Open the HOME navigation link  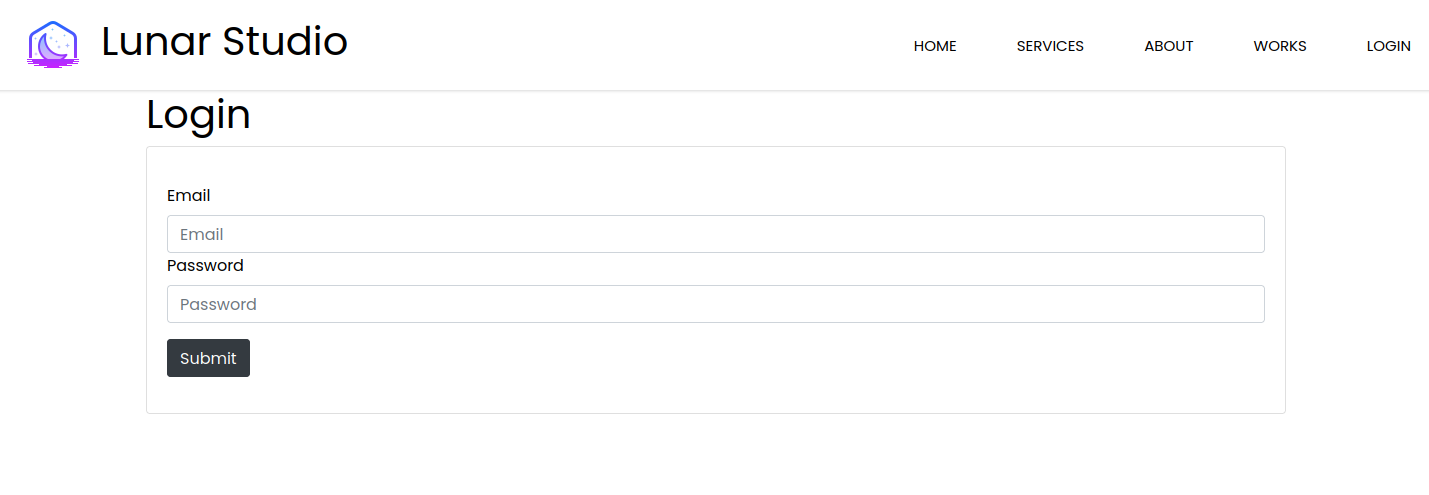(x=935, y=46)
